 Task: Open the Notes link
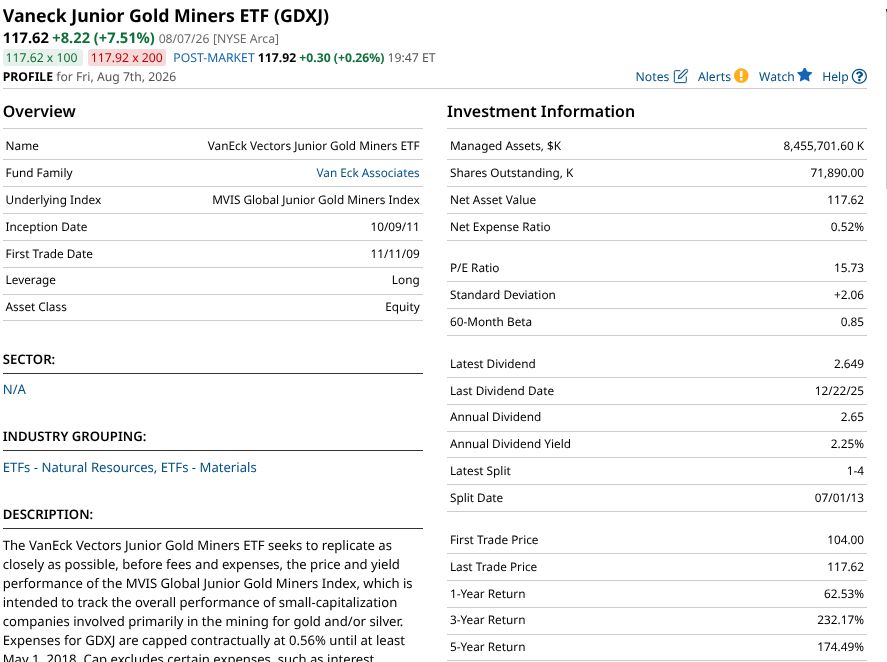[x=652, y=76]
